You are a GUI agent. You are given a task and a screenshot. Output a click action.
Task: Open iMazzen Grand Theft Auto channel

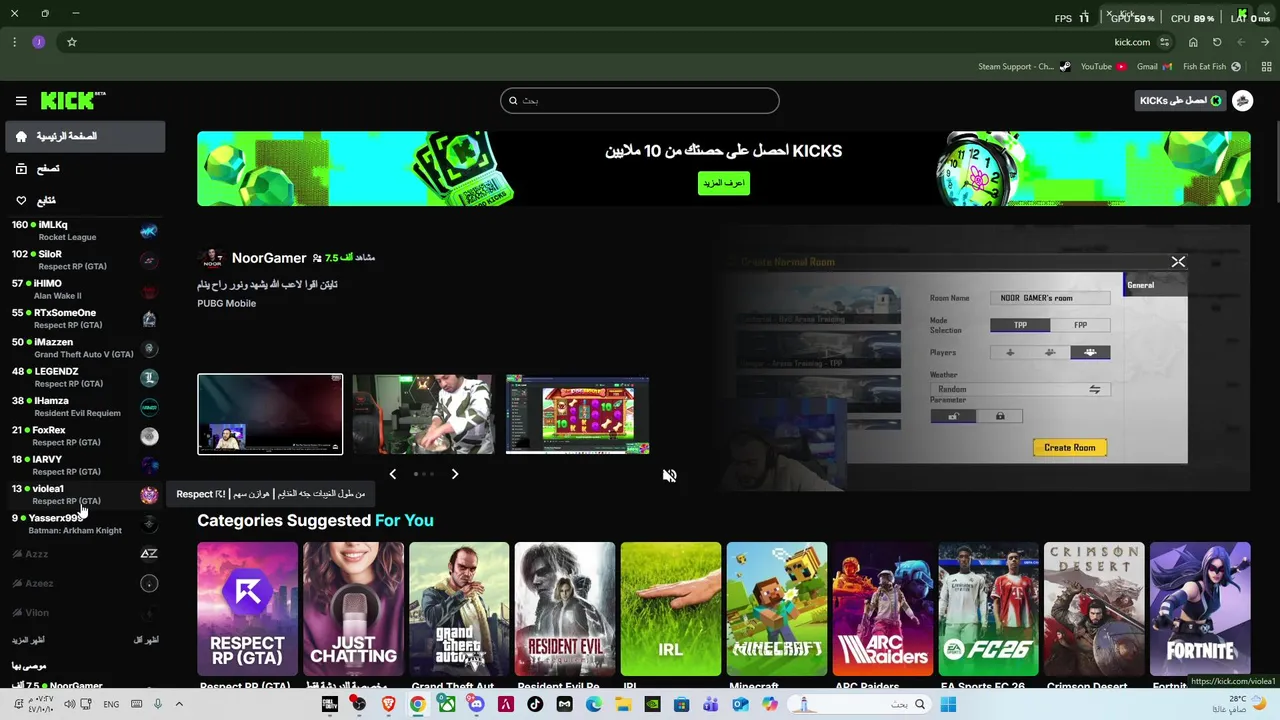pyautogui.click(x=85, y=348)
